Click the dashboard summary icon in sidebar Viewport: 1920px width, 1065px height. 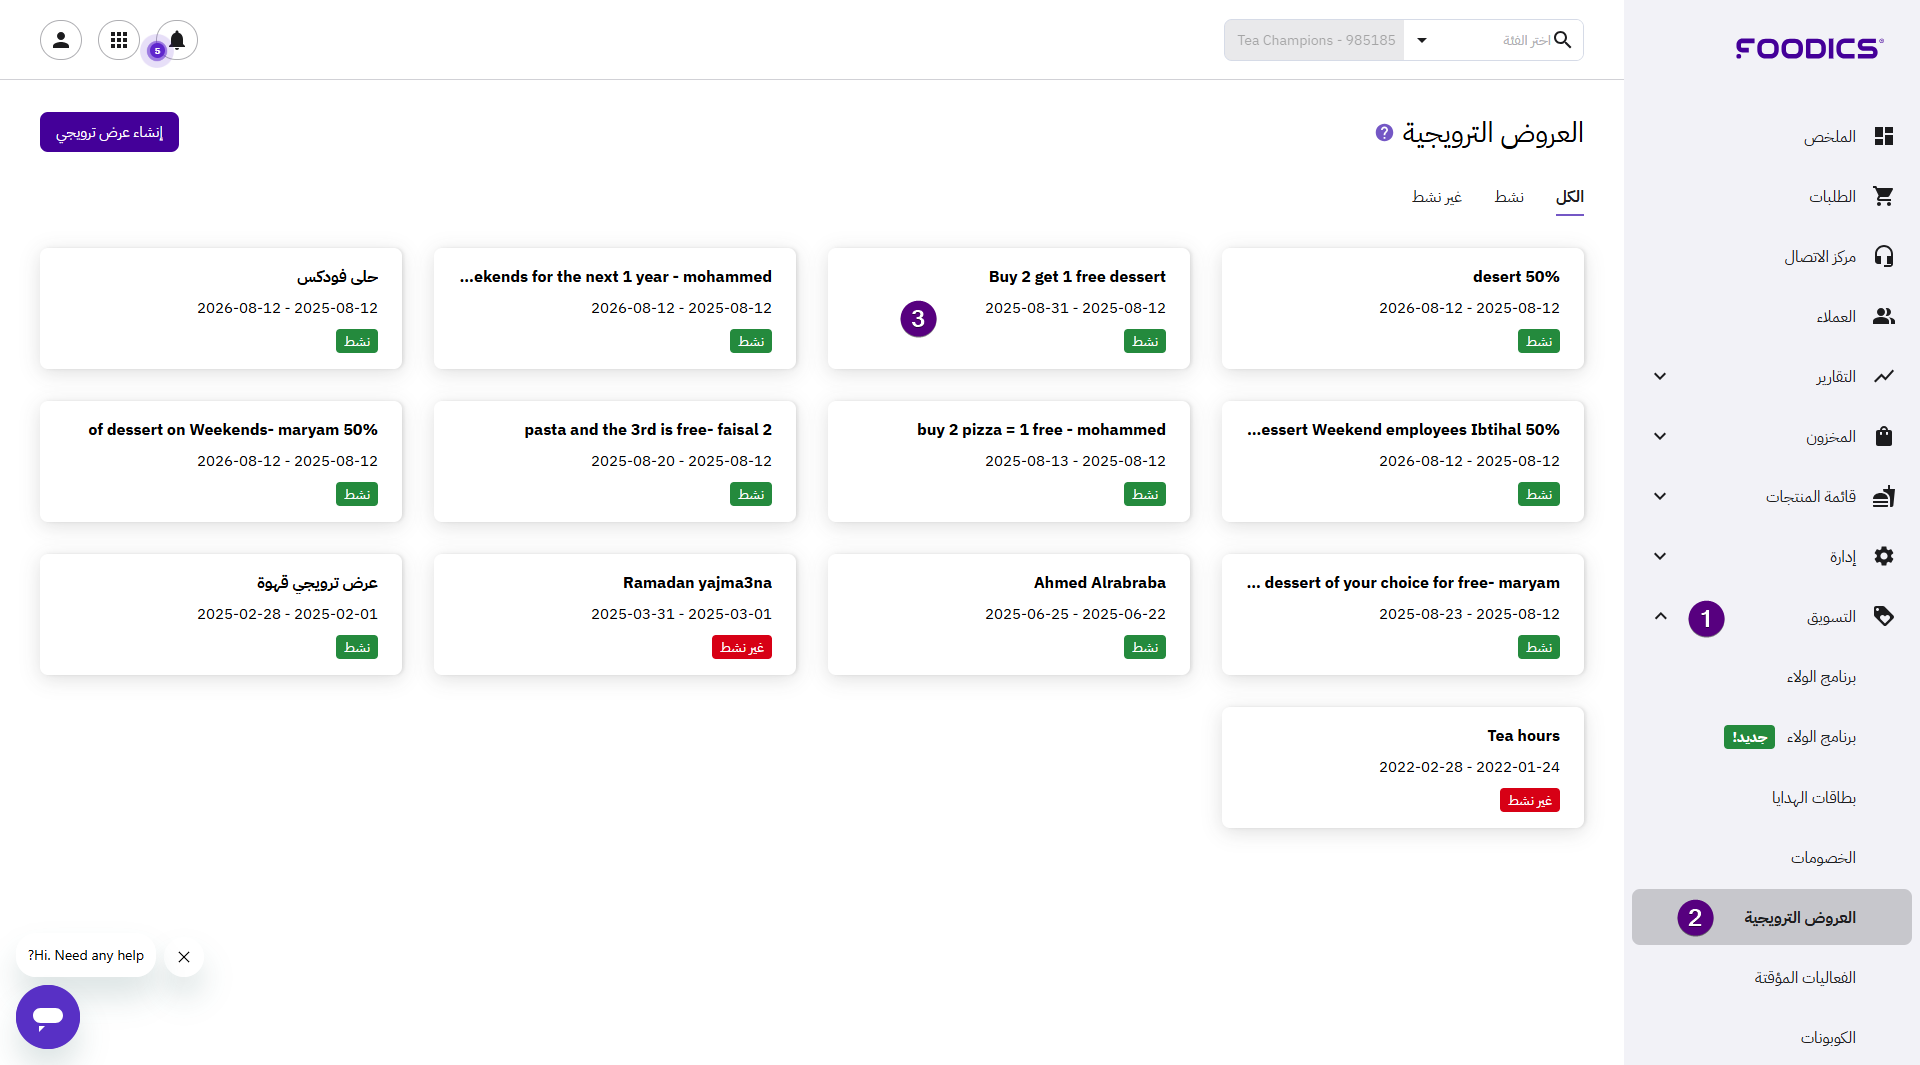(1884, 136)
